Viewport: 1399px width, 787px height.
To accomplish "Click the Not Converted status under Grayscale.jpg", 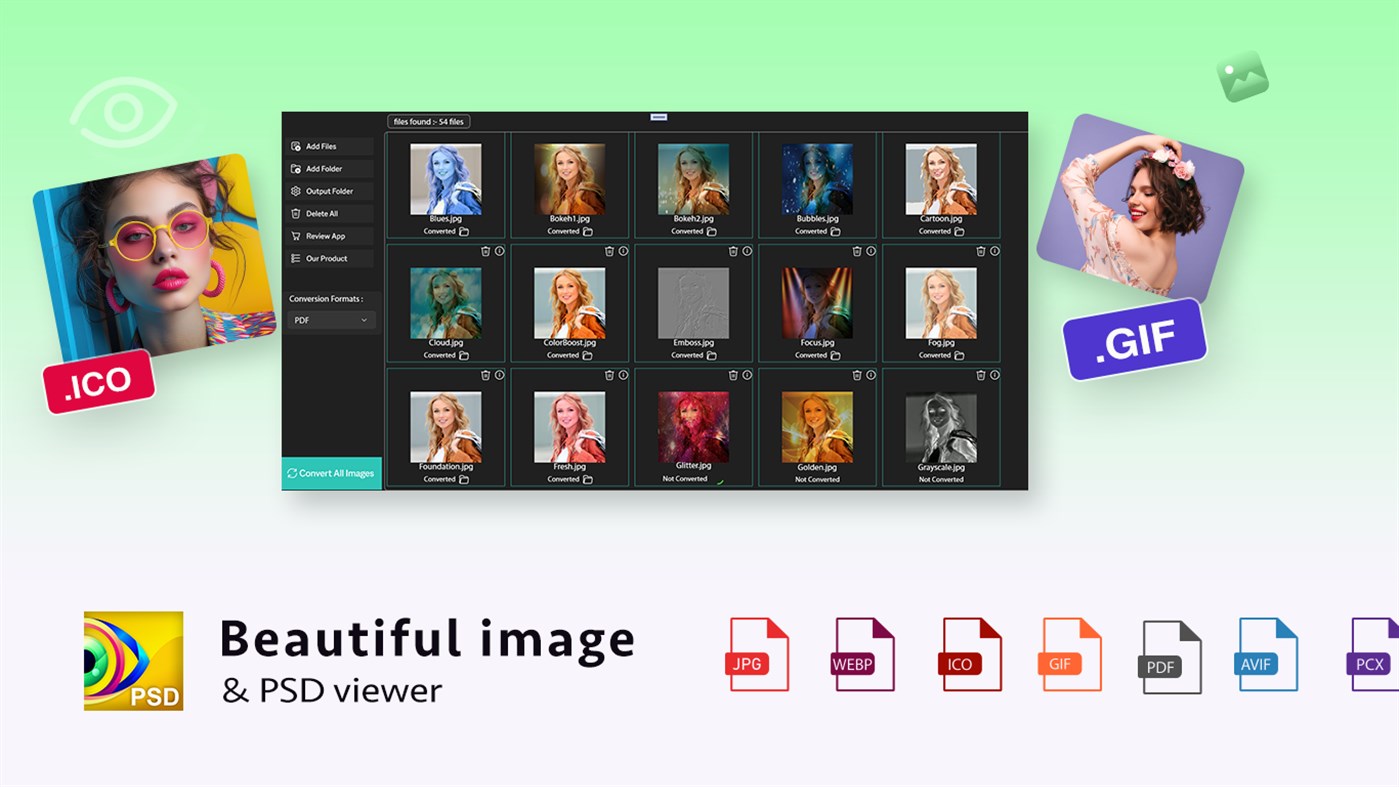I will (940, 478).
